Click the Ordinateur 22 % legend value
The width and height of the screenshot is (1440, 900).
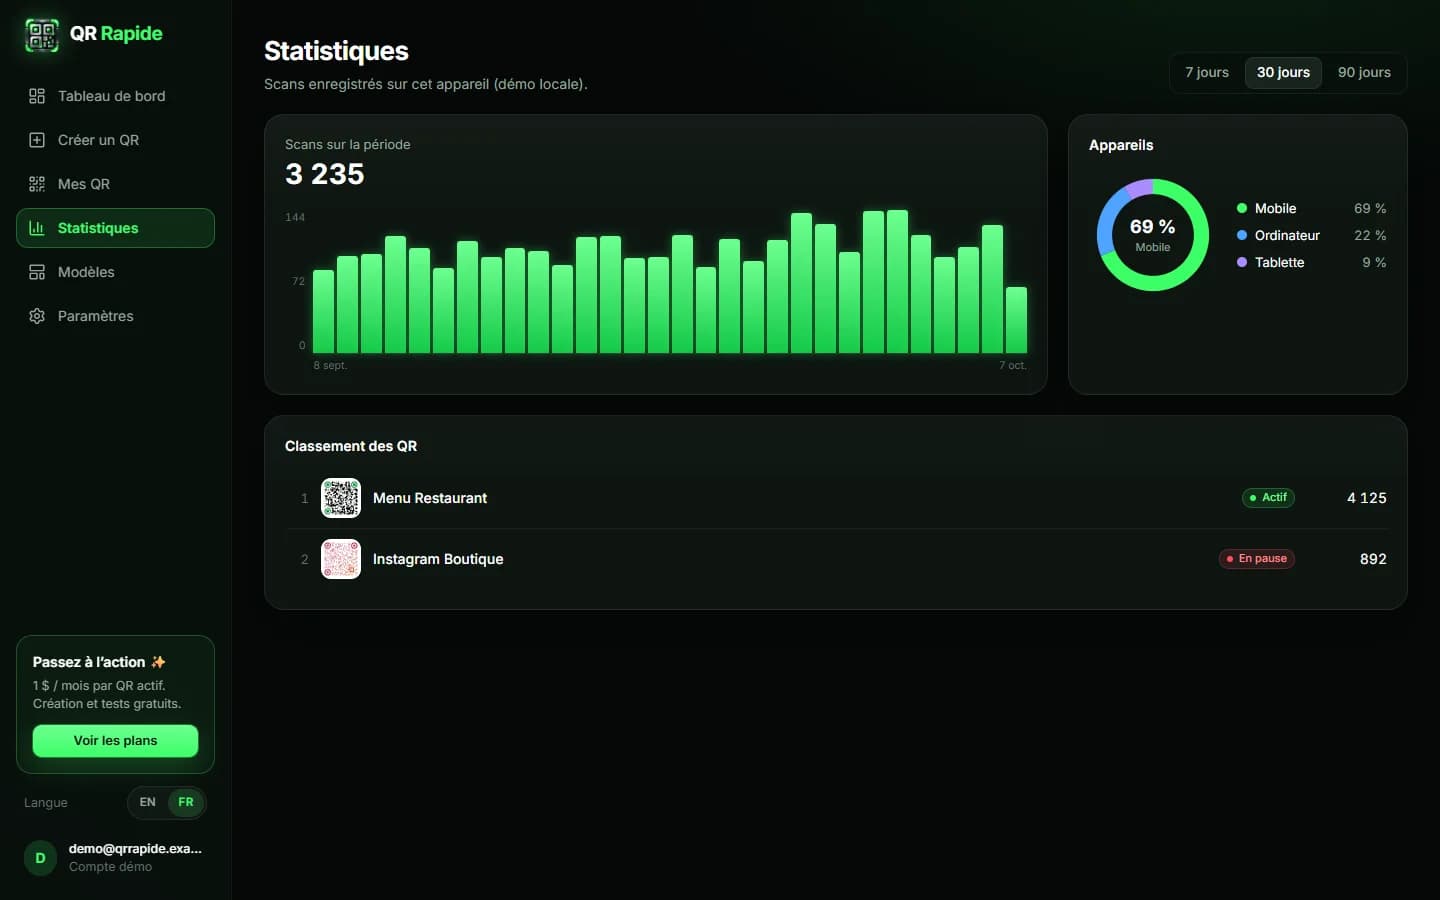pyautogui.click(x=1370, y=235)
